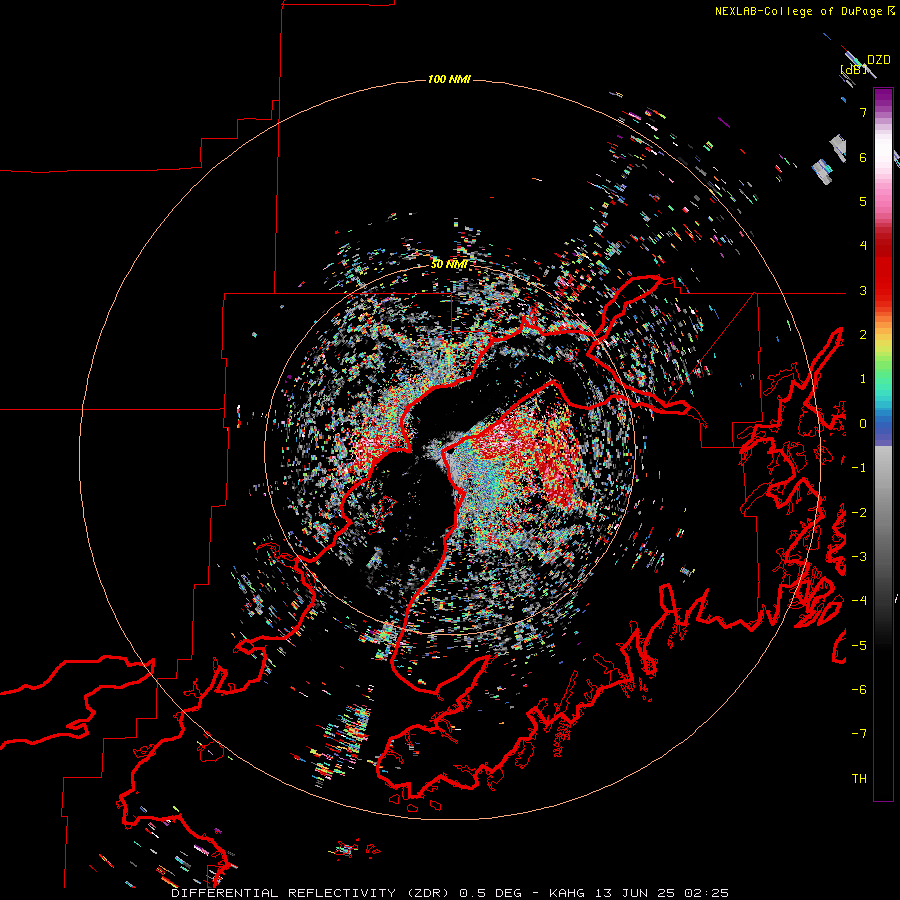900x900 pixels.
Task: Click the 50 NMI range ring label
Action: pyautogui.click(x=449, y=264)
